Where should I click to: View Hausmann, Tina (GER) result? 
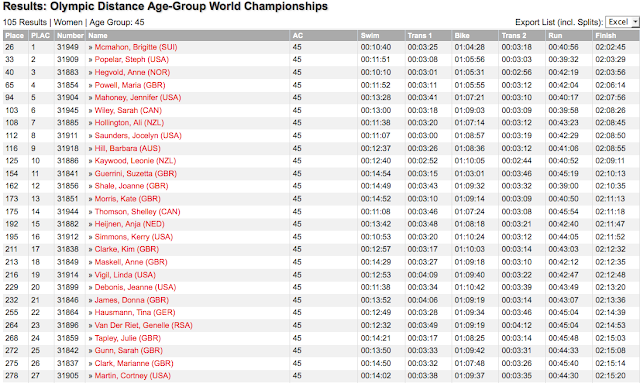tap(135, 312)
